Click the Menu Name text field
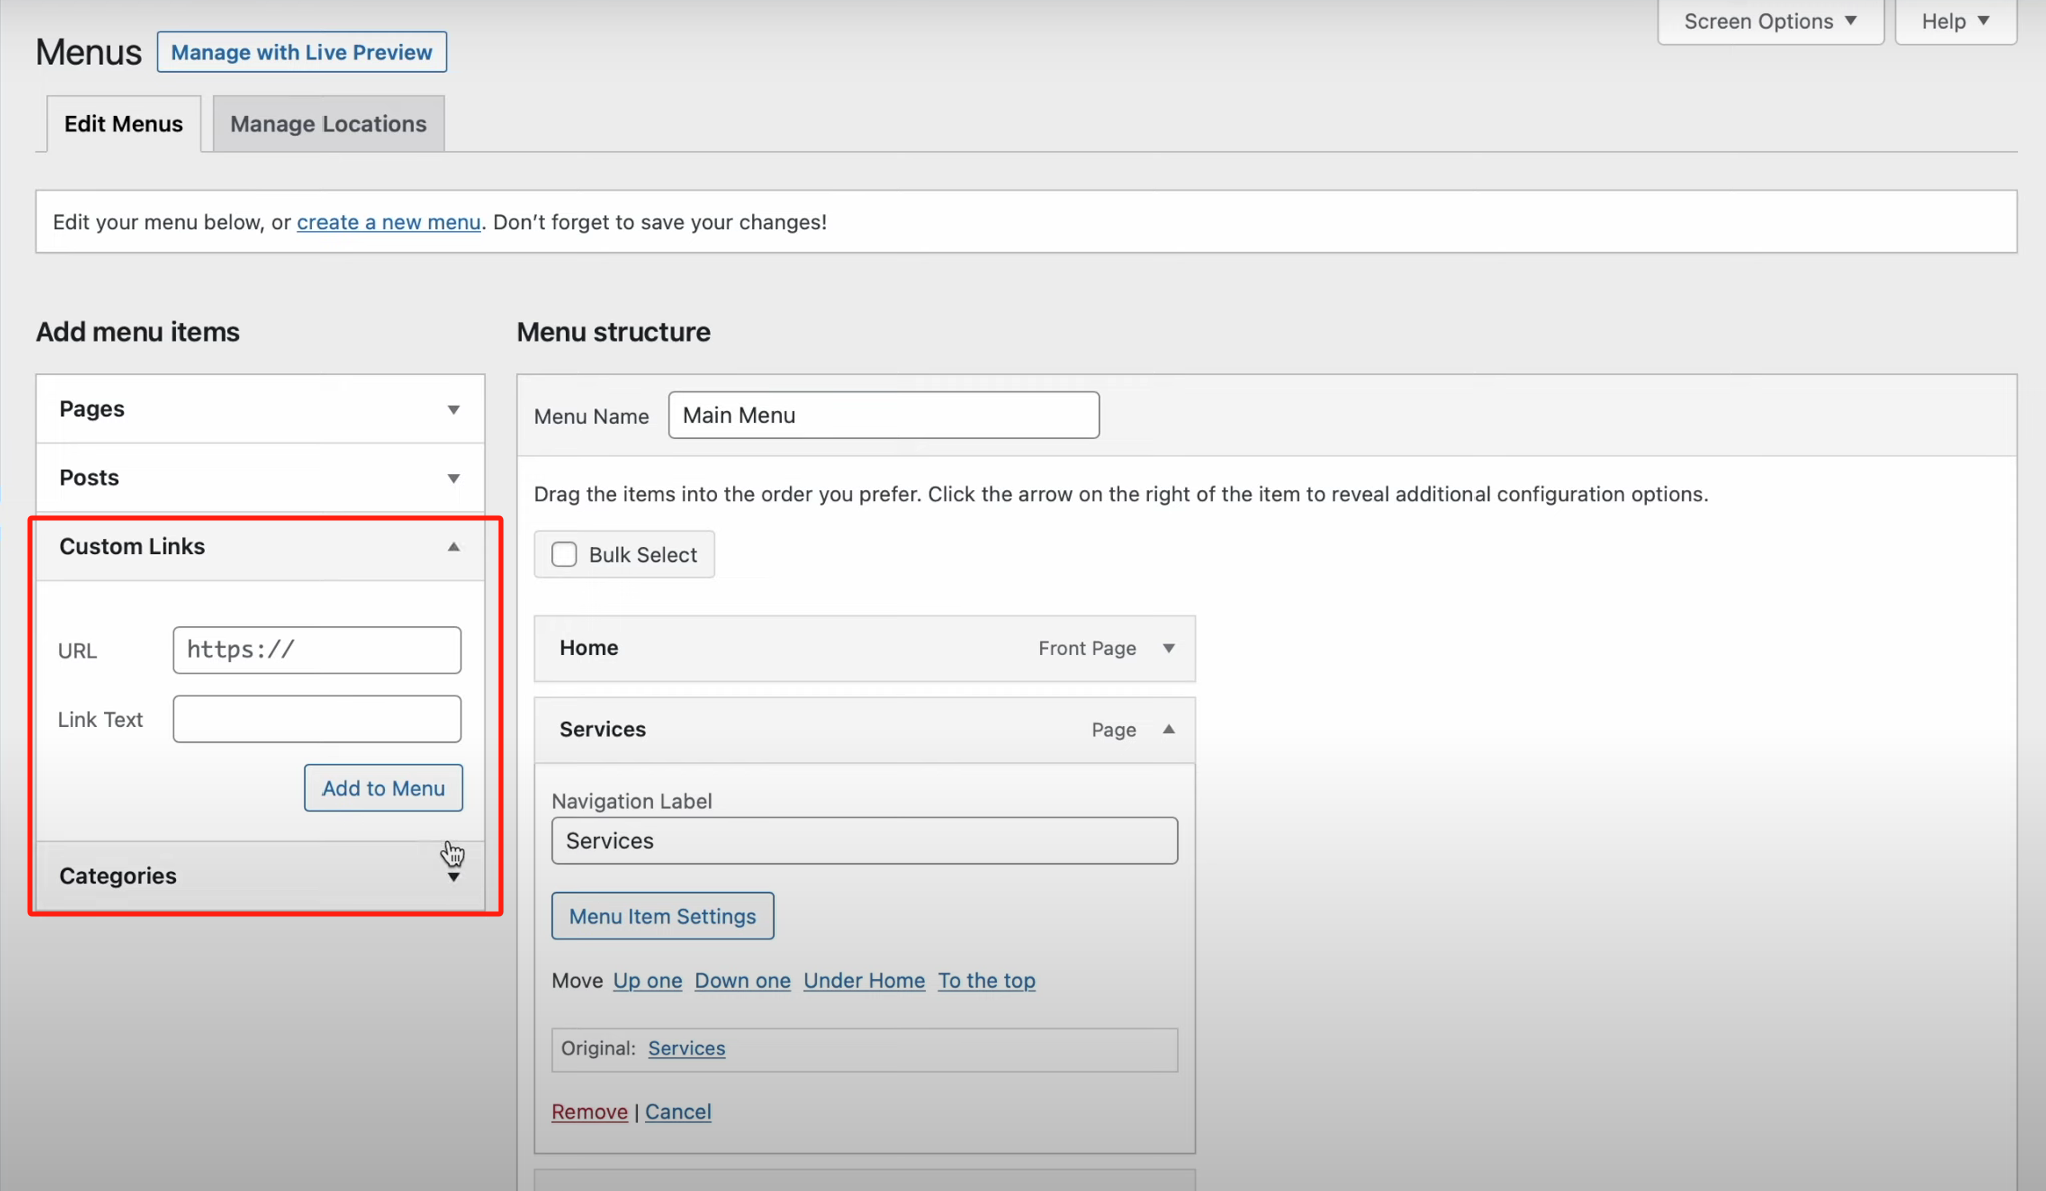Viewport: 2046px width, 1191px height. pyautogui.click(x=883, y=415)
